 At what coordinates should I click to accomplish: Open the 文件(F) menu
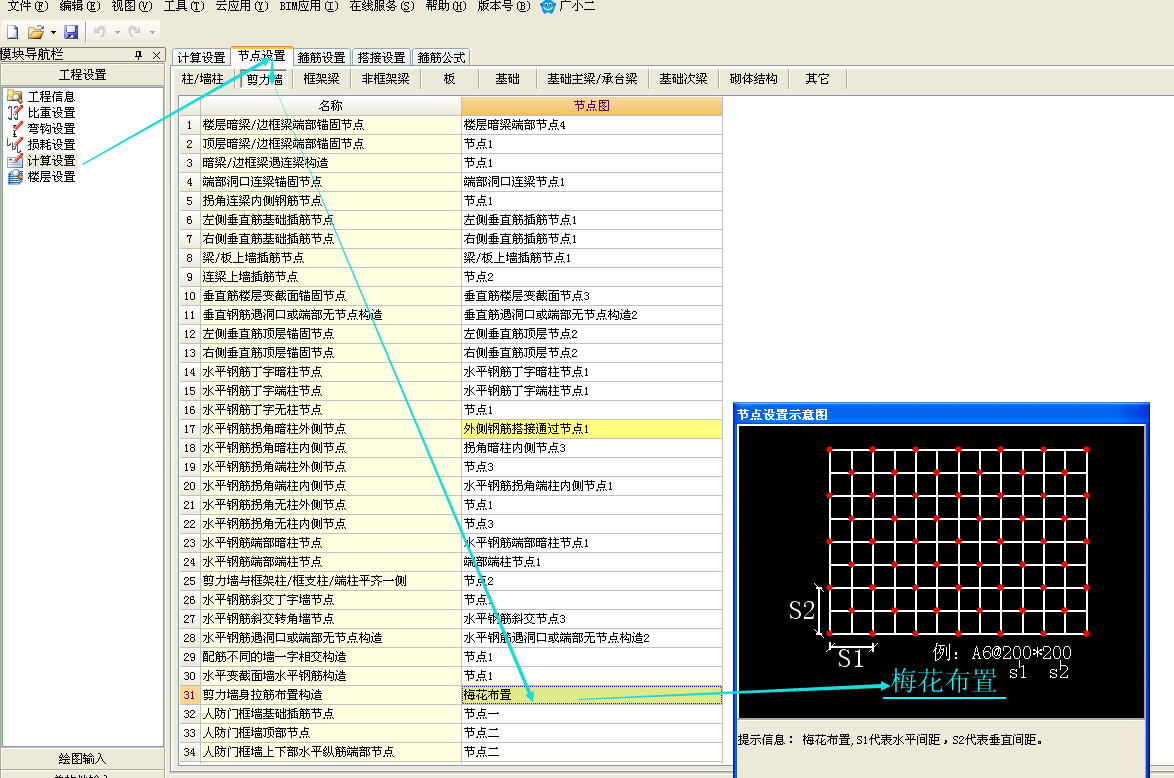point(28,6)
